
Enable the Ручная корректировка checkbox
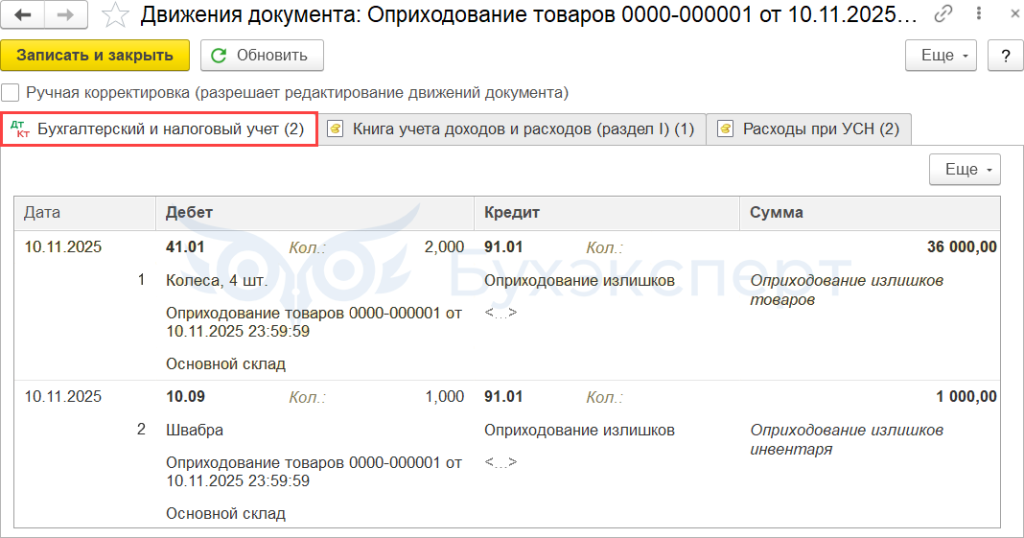(11, 93)
